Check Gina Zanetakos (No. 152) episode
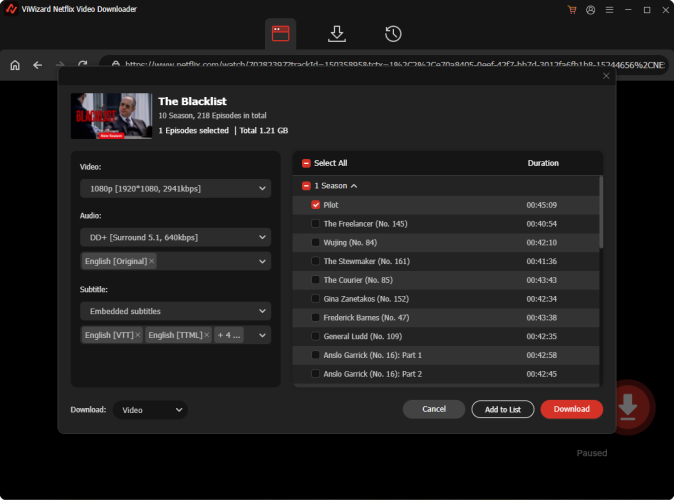Screen dimensions: 674x500 click(316, 299)
